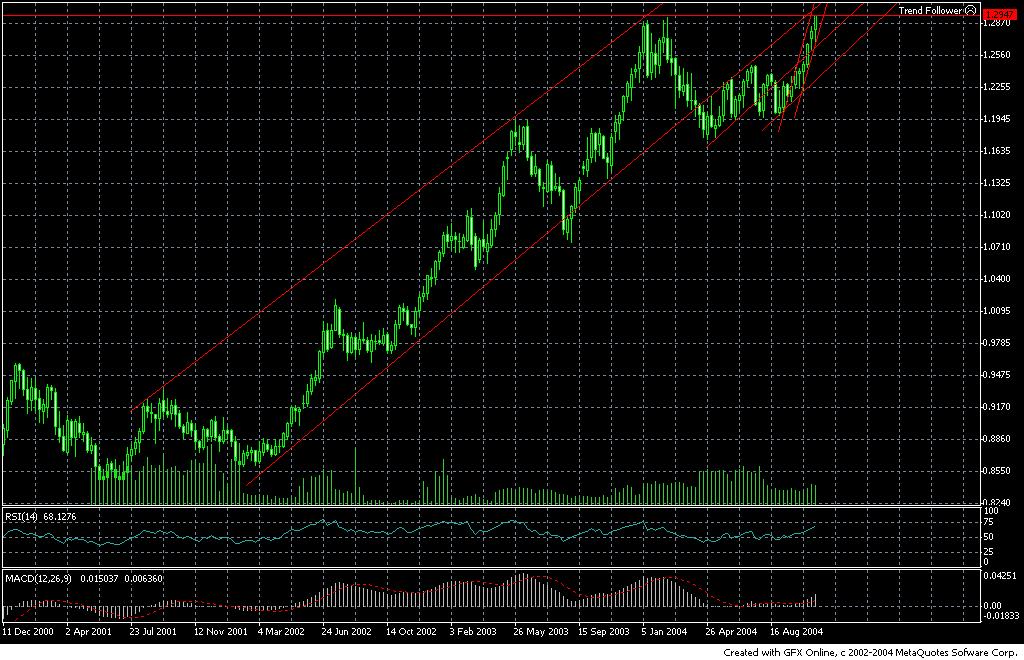The height and width of the screenshot is (660, 1024).
Task: Click the "26 May 2003" date label
Action: click(x=540, y=632)
